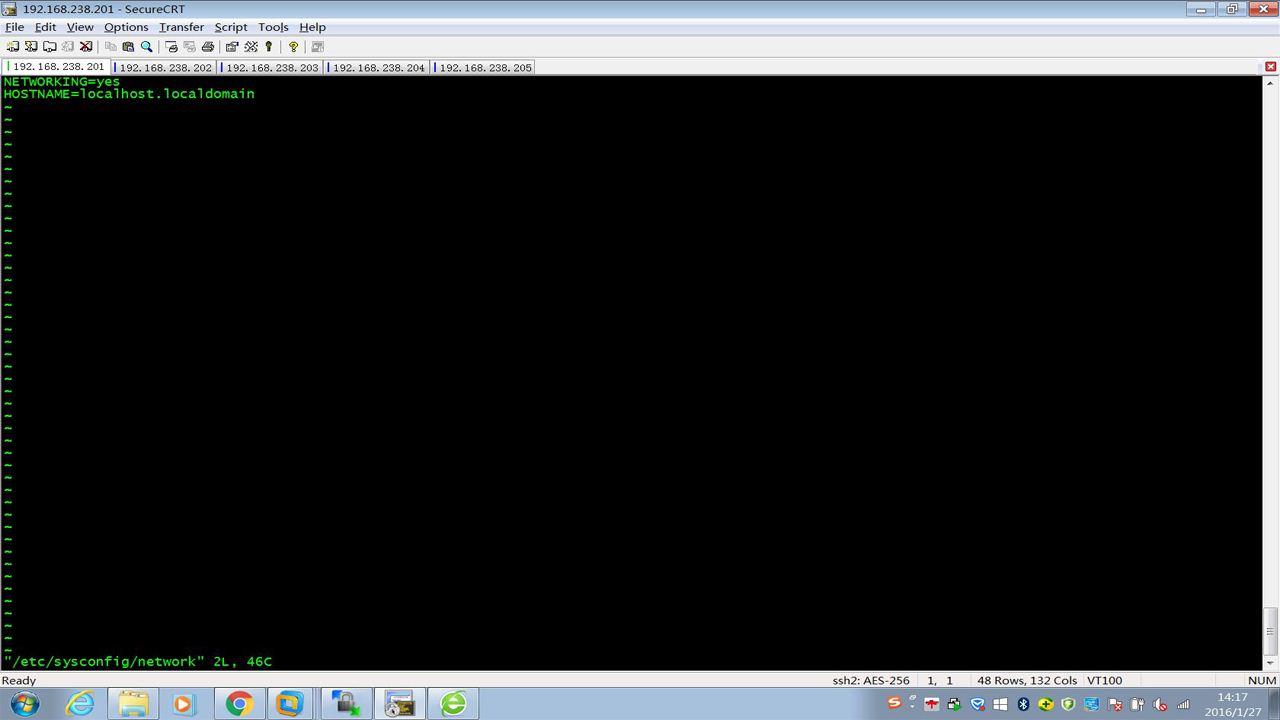This screenshot has height=720, width=1280.
Task: Open the File menu
Action: 14,27
